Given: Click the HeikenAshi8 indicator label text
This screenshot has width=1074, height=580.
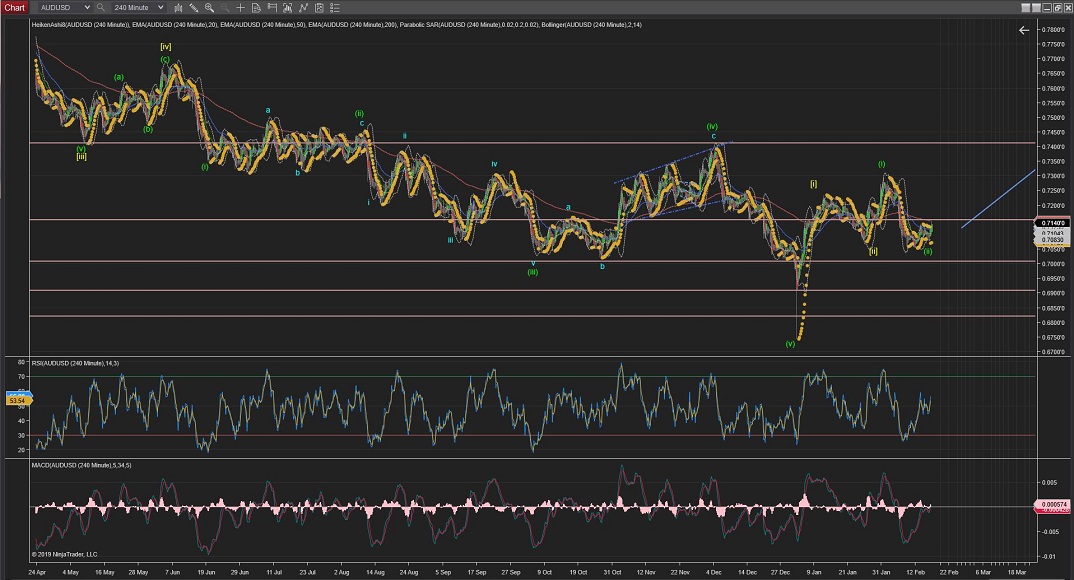Looking at the screenshot, I should click(x=81, y=25).
